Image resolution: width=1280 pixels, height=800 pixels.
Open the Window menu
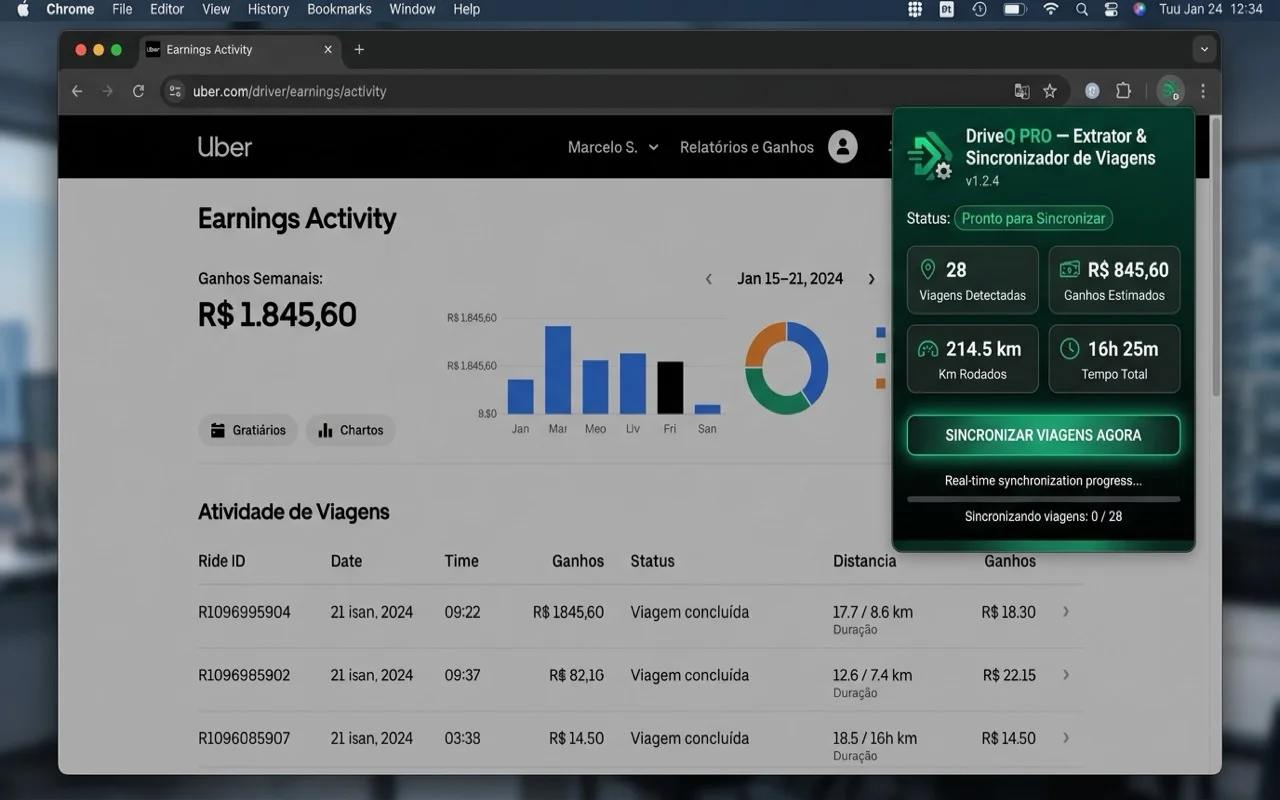click(412, 9)
